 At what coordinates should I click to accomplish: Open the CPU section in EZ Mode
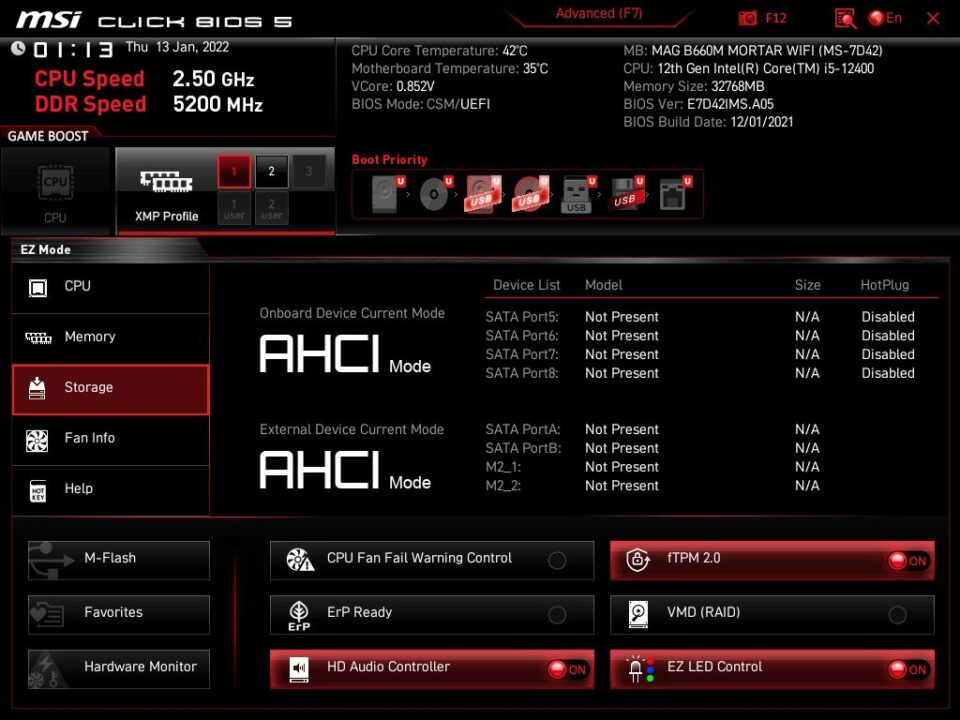[111, 287]
